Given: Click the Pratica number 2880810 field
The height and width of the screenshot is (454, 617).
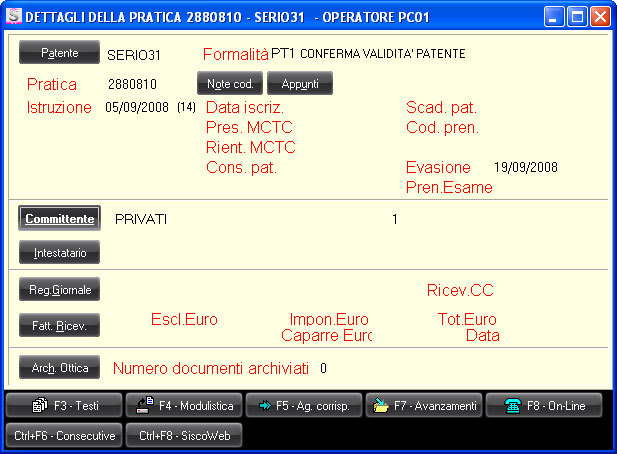Looking at the screenshot, I should click(132, 84).
